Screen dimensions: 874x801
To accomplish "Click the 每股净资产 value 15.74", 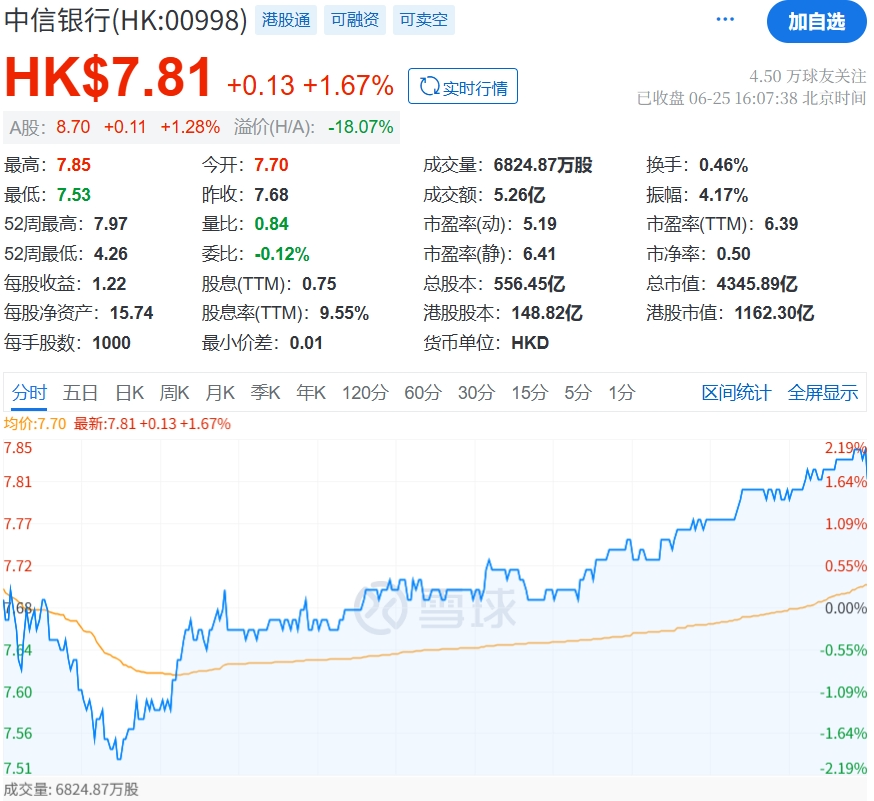I will (132, 313).
